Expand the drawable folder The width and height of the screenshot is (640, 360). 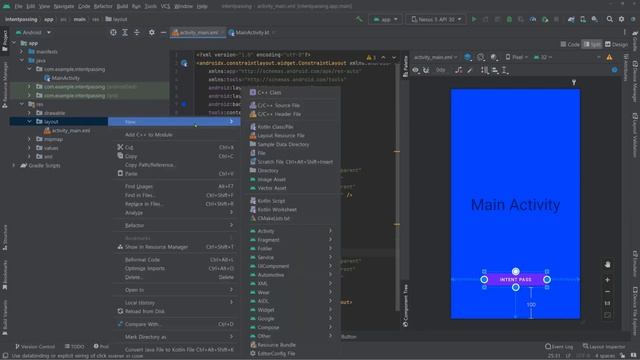point(29,113)
